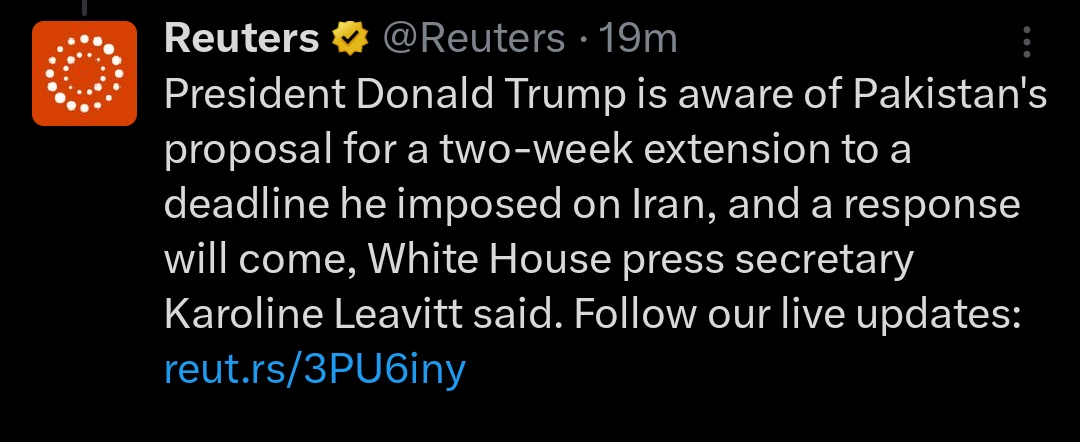This screenshot has height=442, width=1080.
Task: Click the phrase "White House press secretary"
Action: point(641,260)
